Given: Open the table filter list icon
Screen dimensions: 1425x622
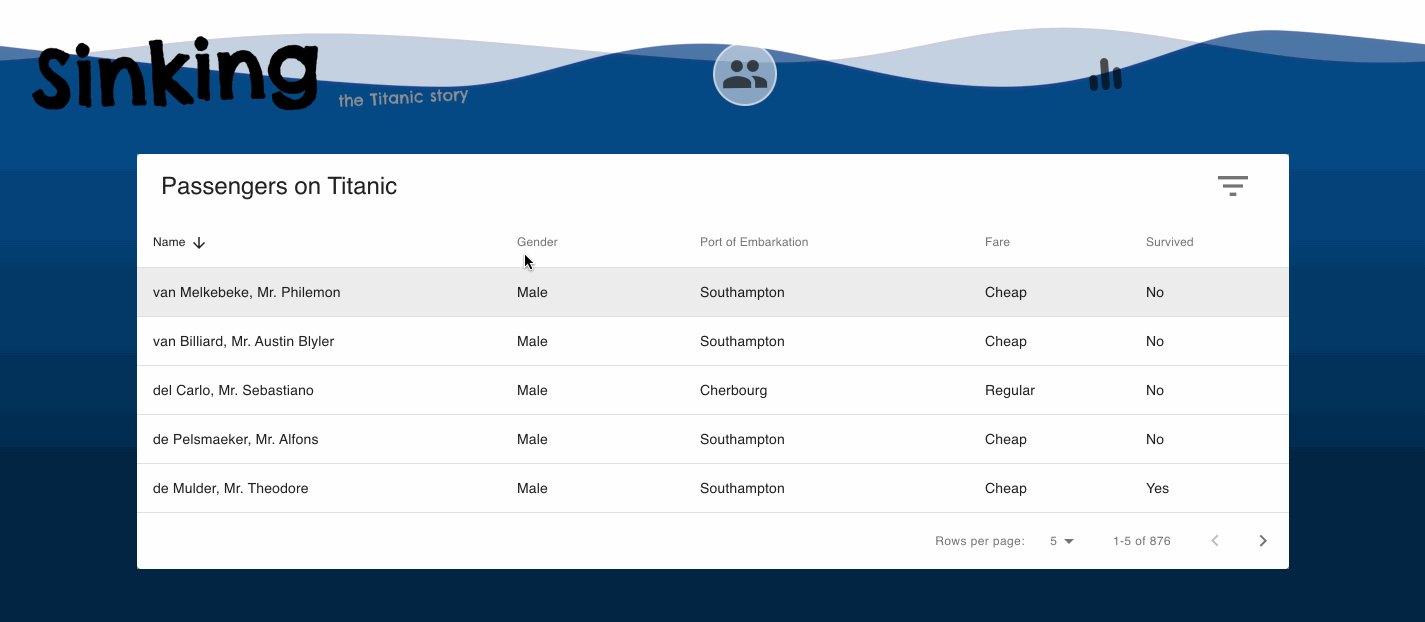Looking at the screenshot, I should click(x=1233, y=186).
